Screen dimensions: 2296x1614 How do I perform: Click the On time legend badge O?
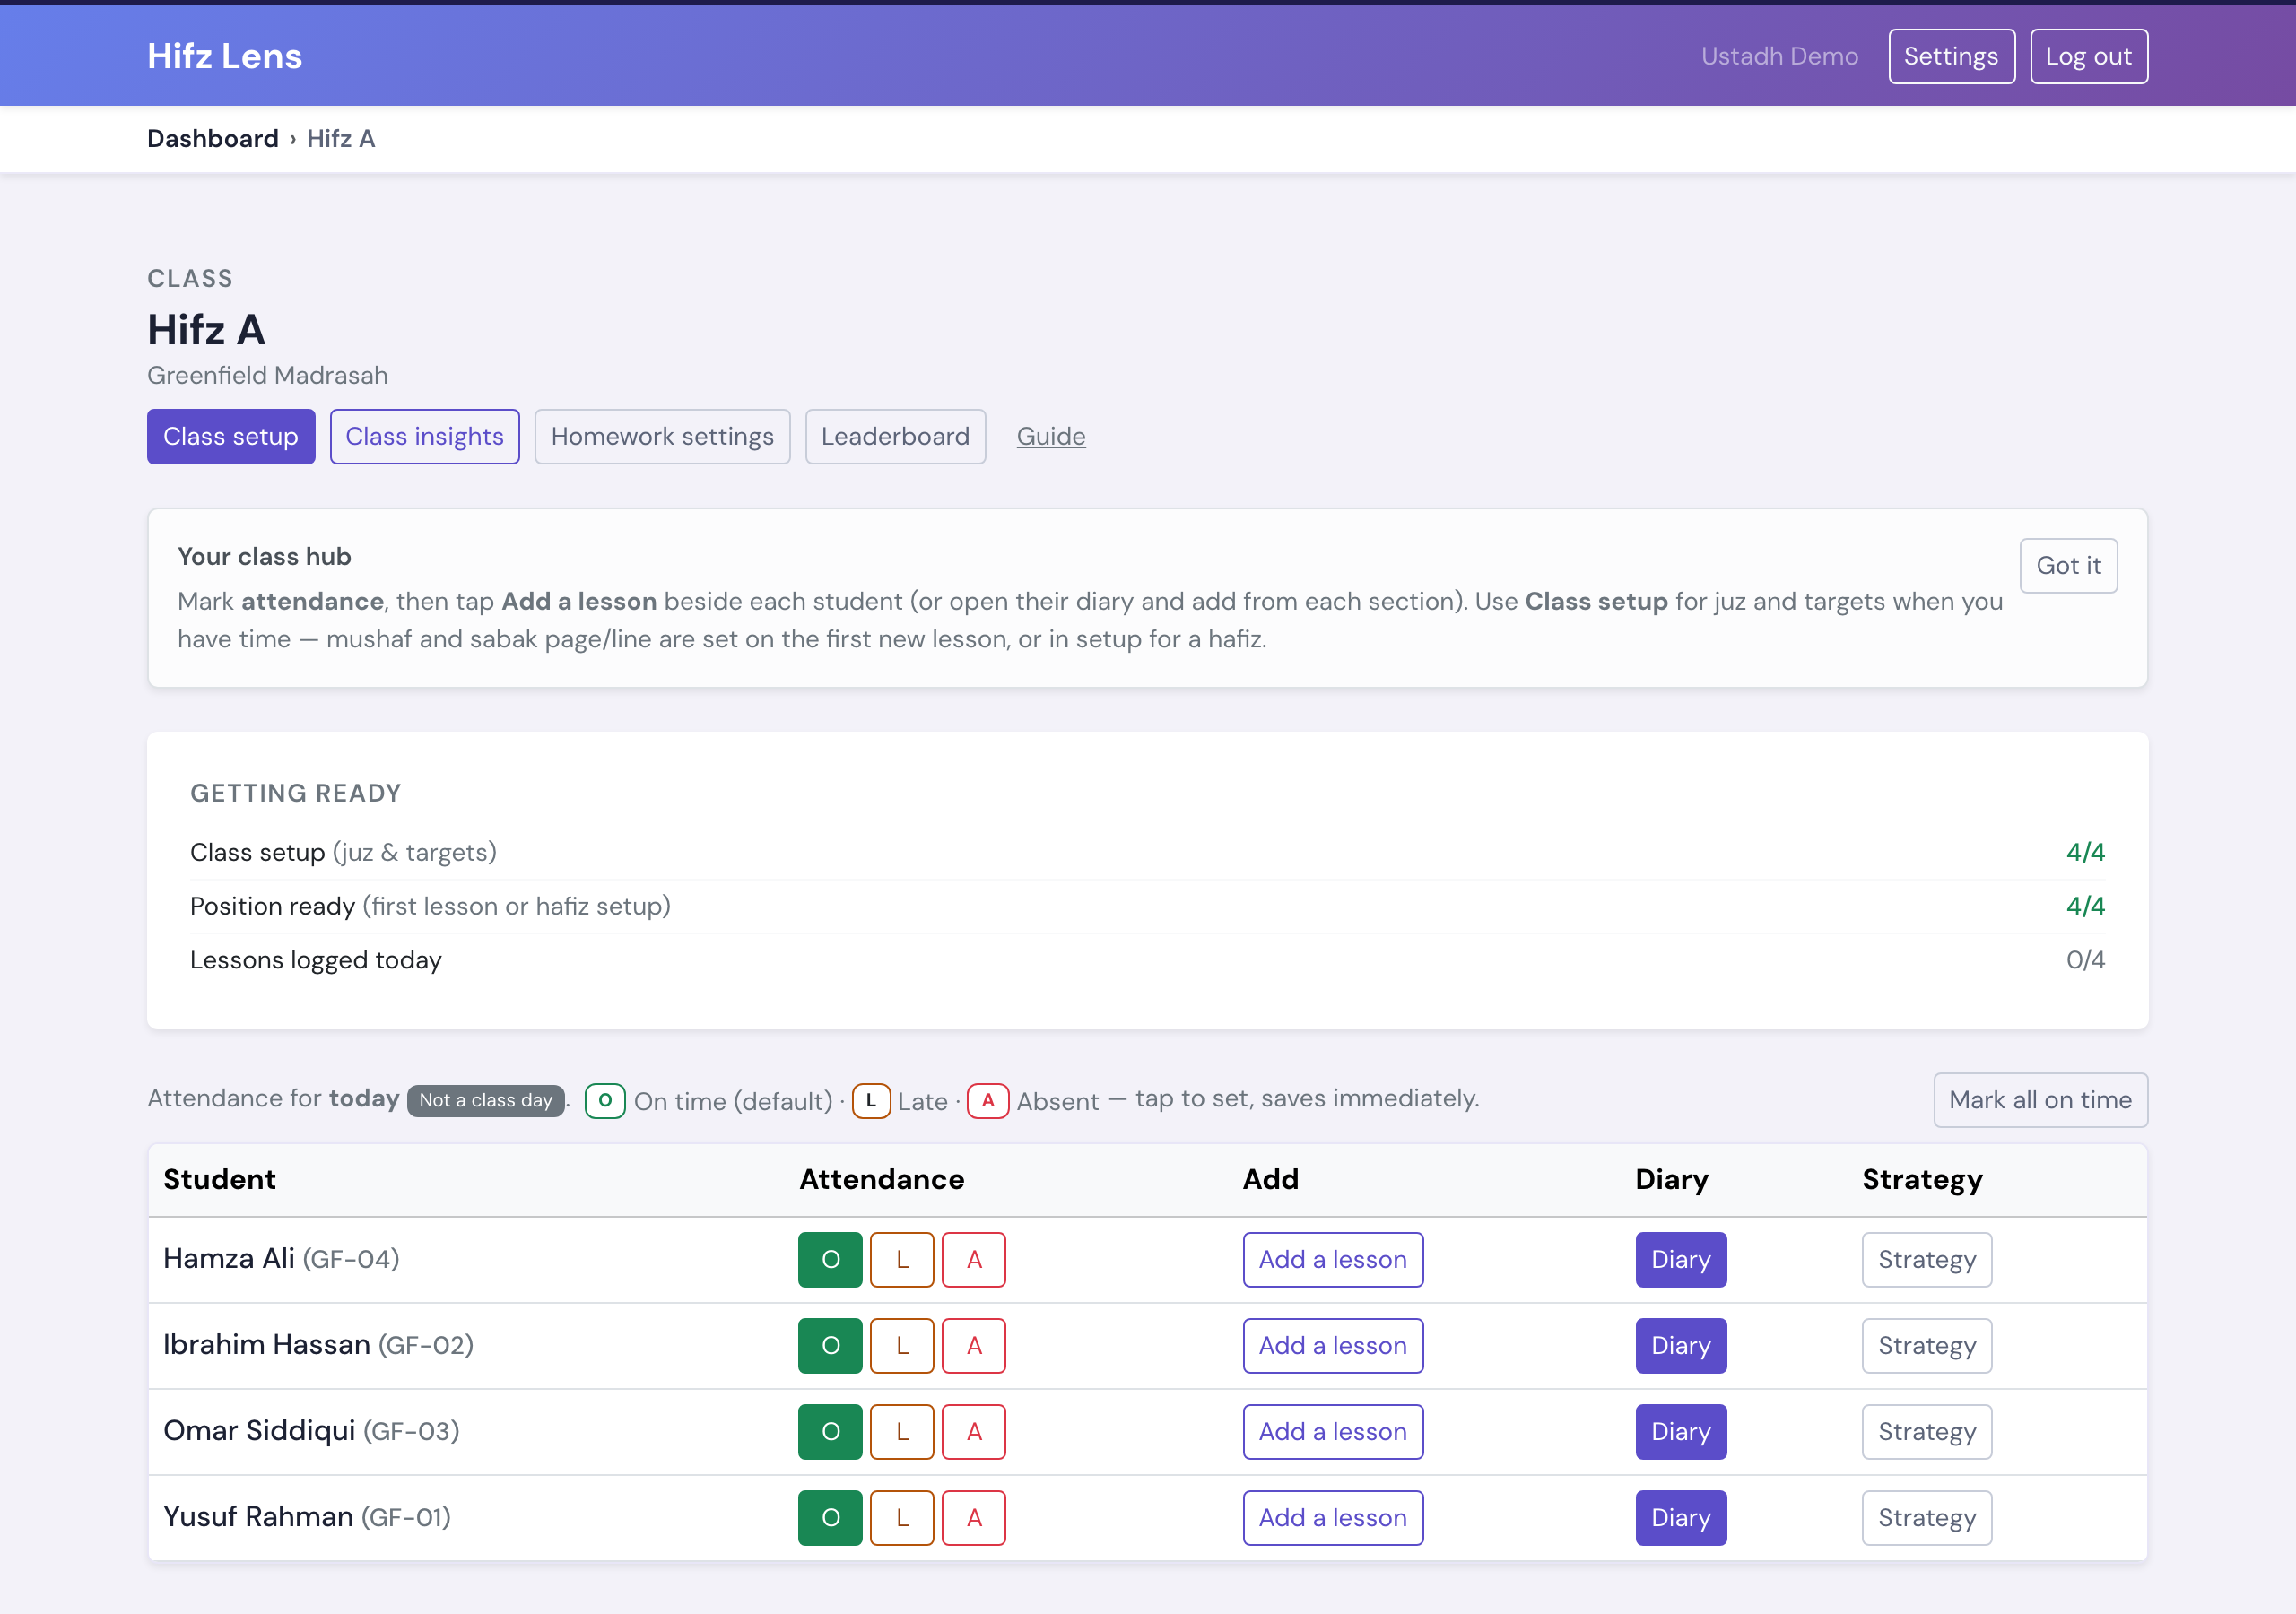605,1101
